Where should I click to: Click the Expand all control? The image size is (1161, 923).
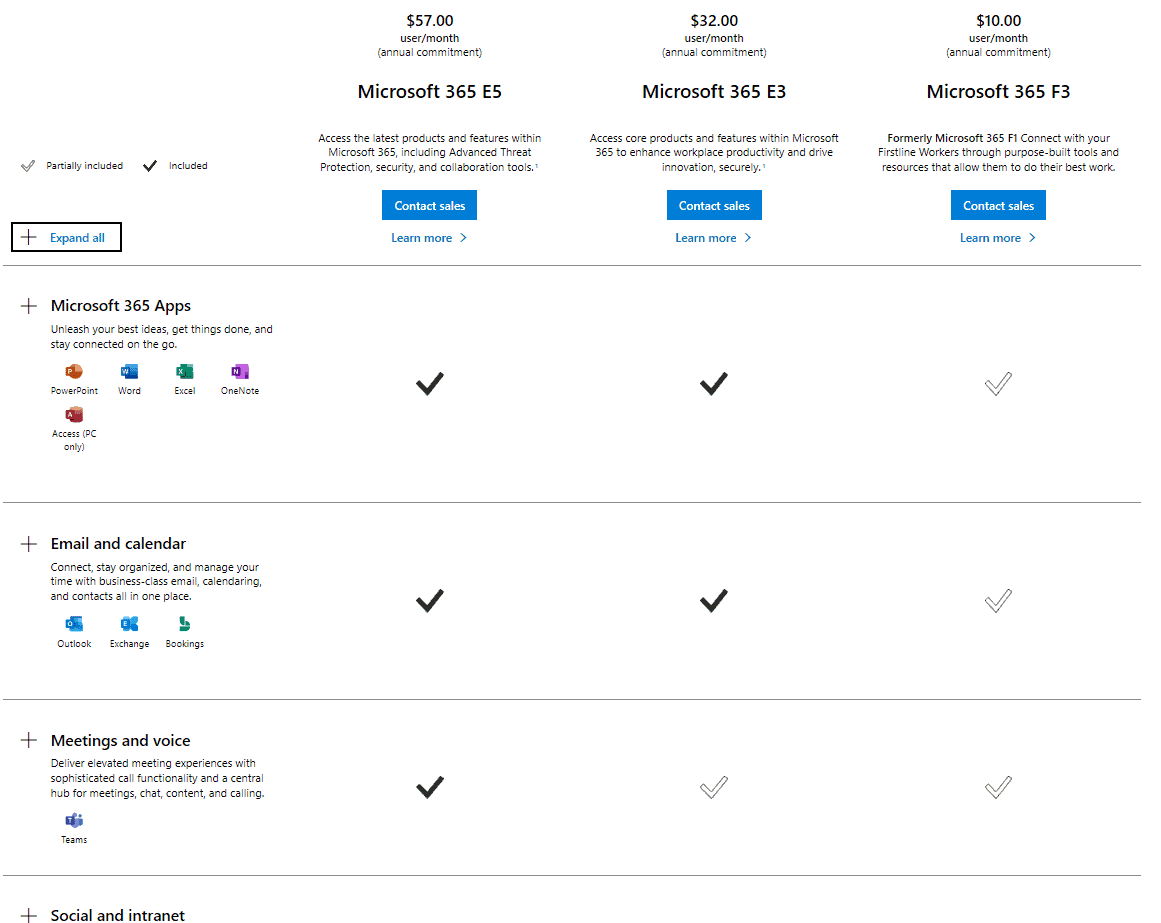click(x=66, y=237)
